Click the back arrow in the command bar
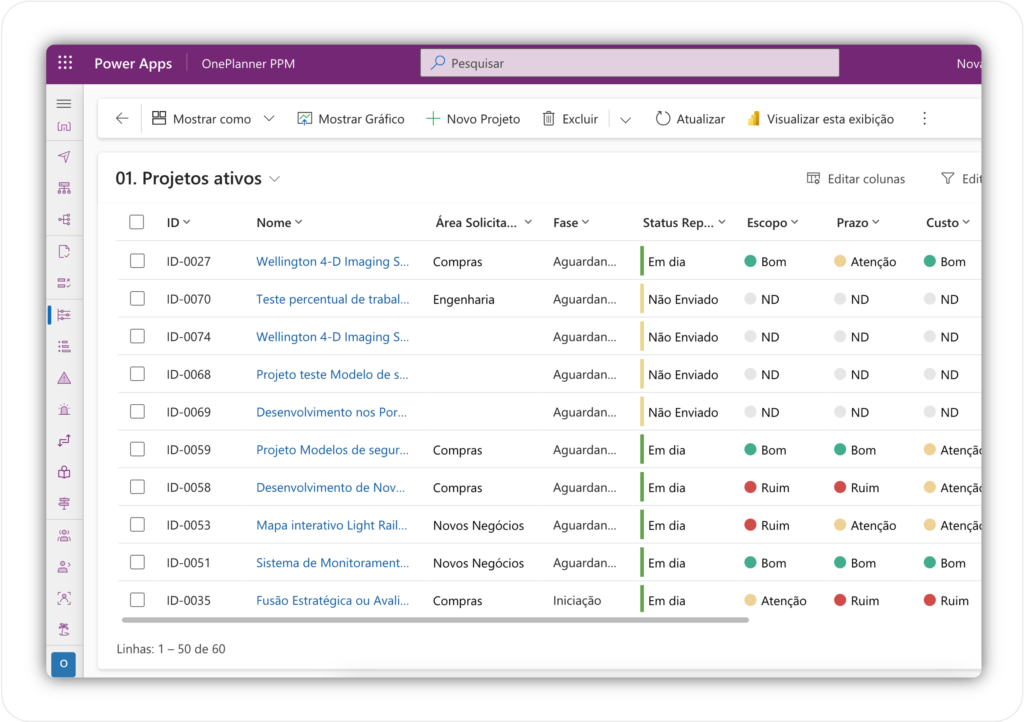1024x722 pixels. [x=121, y=118]
